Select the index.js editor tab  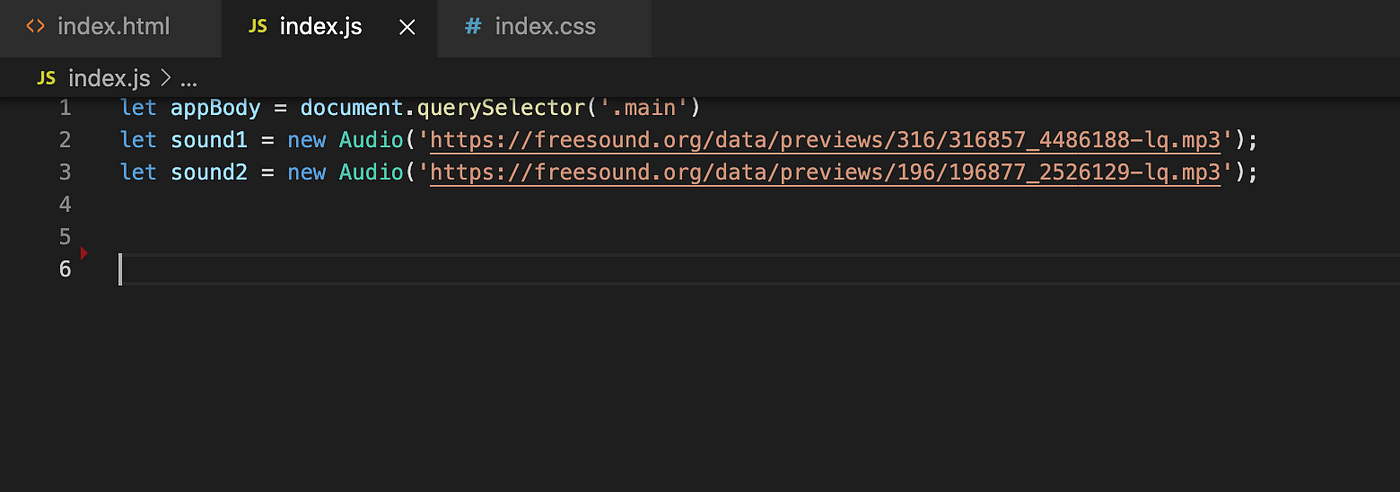(x=329, y=27)
